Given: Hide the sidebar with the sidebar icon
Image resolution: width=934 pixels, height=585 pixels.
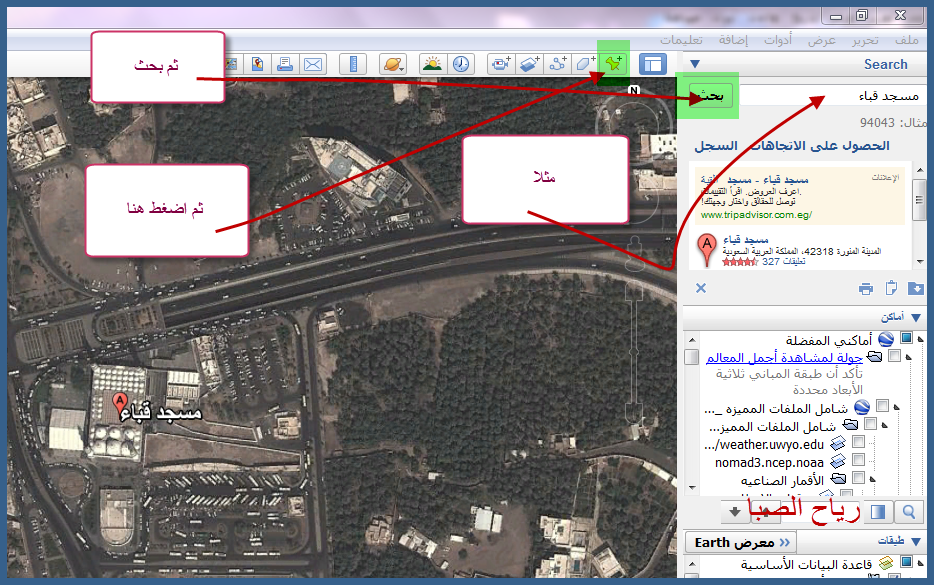Looking at the screenshot, I should pos(653,63).
